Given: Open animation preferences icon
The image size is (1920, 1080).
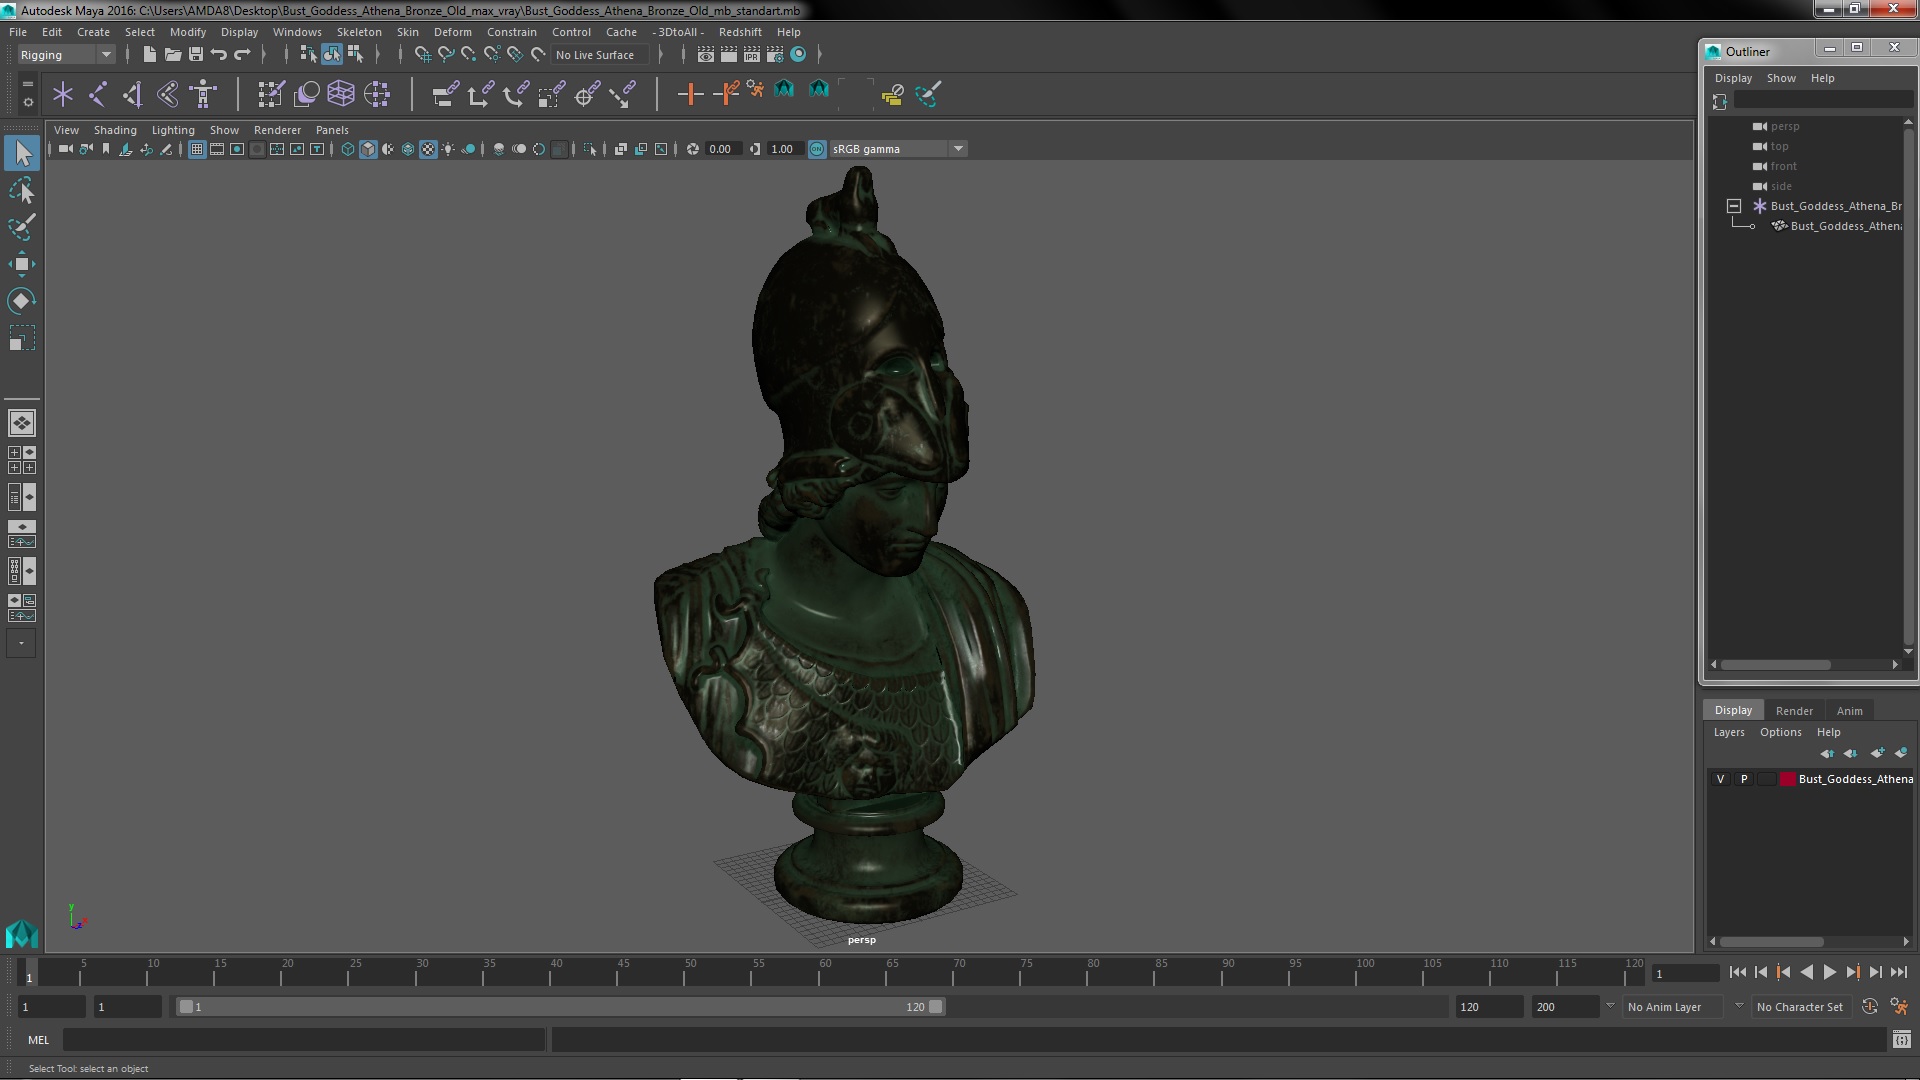Looking at the screenshot, I should tap(1899, 1007).
